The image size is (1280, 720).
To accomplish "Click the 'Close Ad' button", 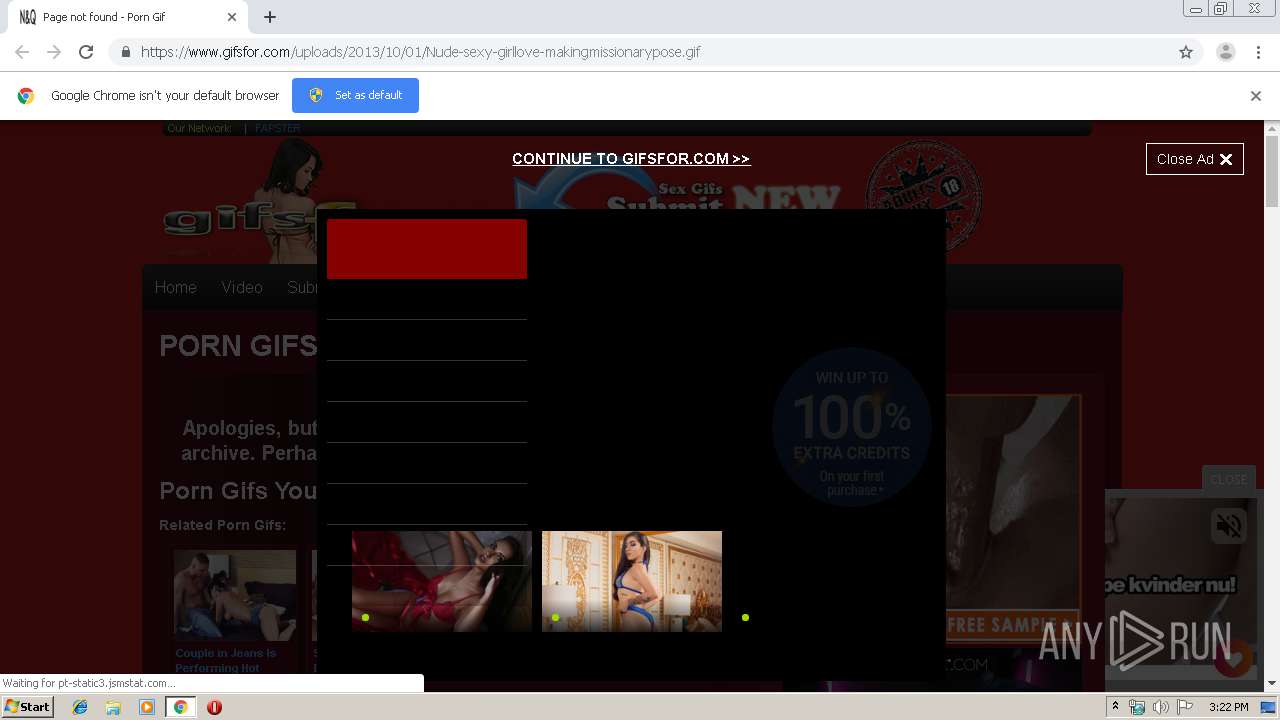I will (x=1195, y=159).
